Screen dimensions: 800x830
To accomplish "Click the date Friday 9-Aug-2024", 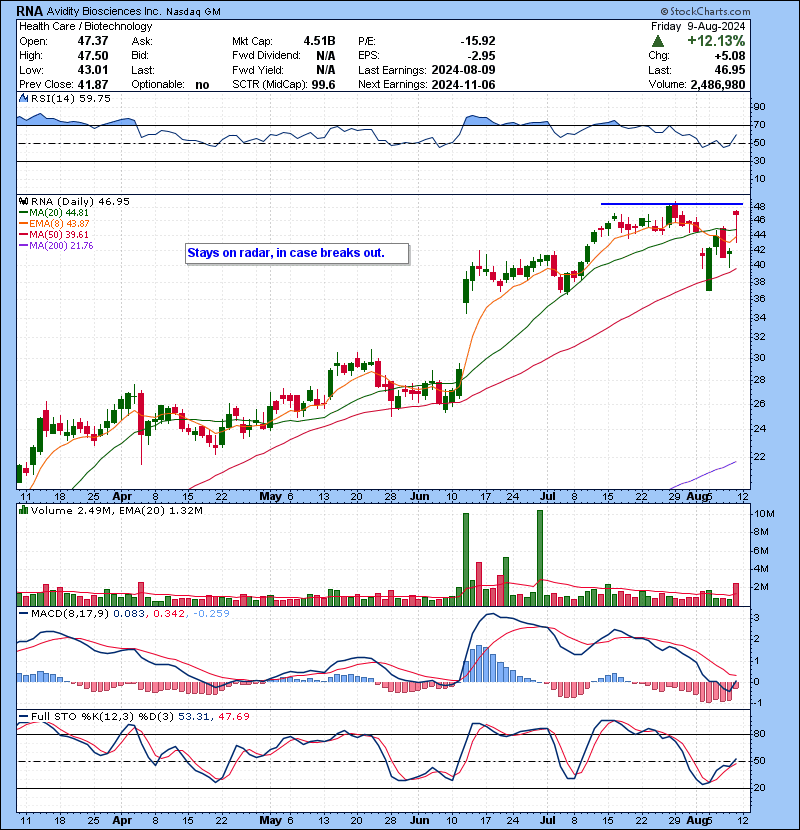I will (x=698, y=26).
